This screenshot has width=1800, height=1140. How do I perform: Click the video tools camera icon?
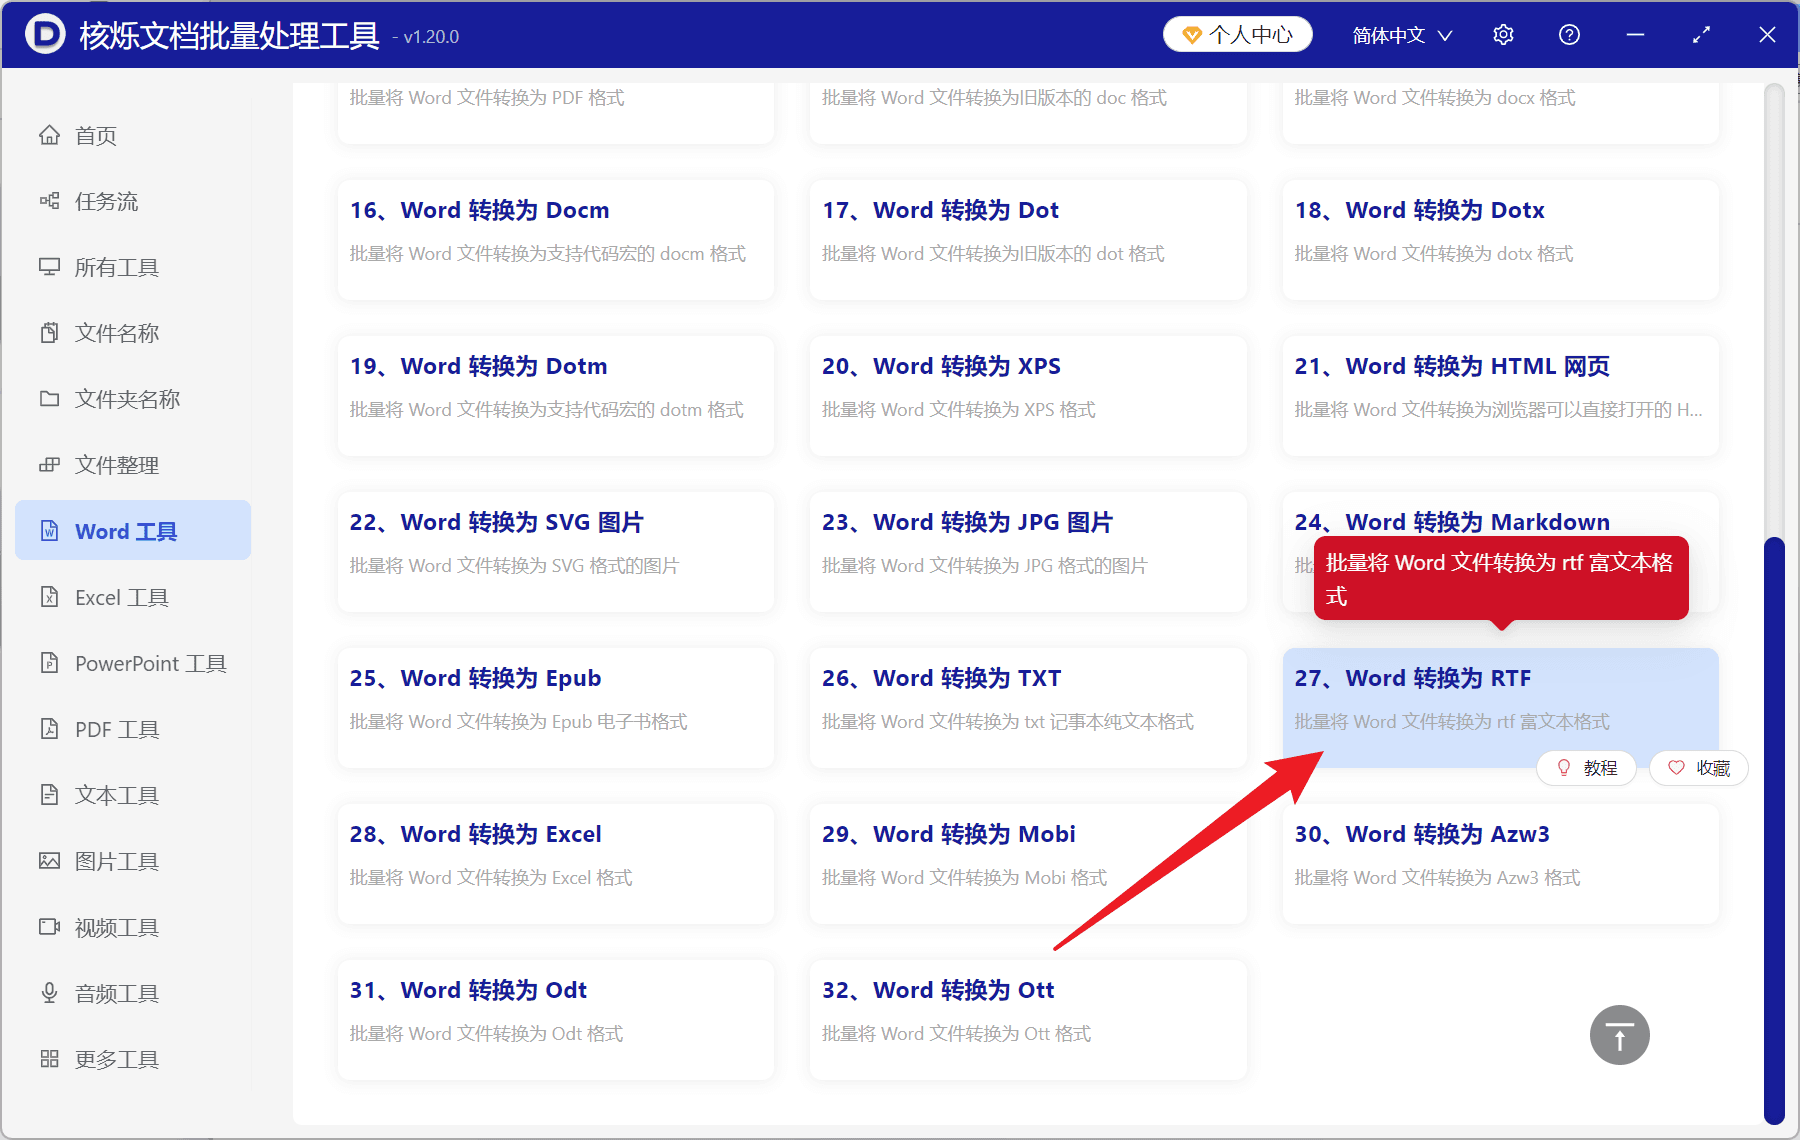point(49,927)
